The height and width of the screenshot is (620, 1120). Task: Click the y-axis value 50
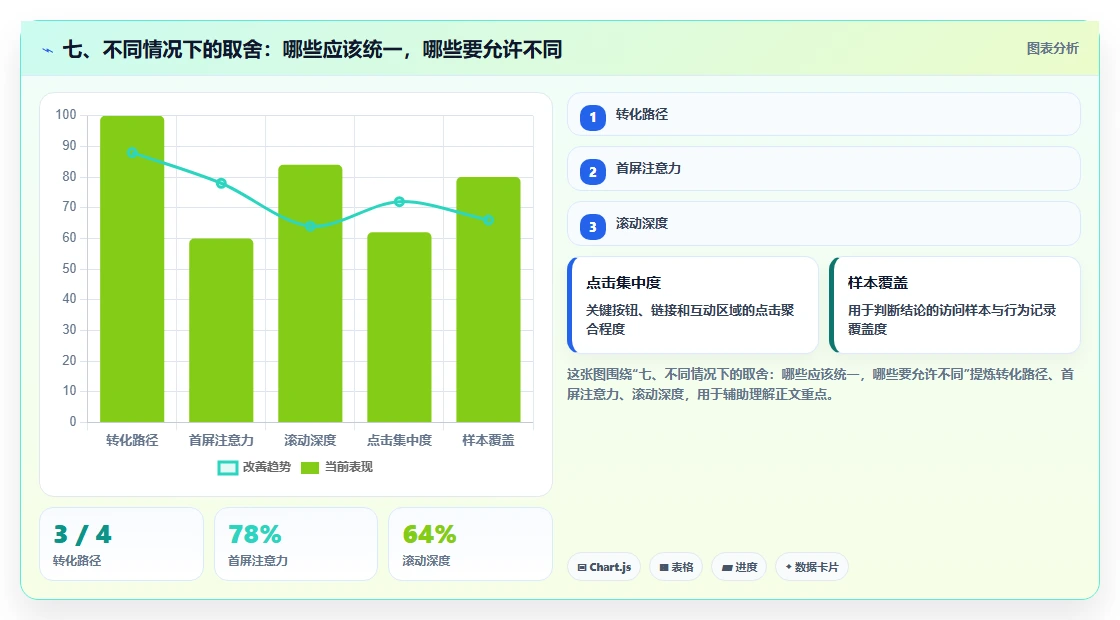69,269
